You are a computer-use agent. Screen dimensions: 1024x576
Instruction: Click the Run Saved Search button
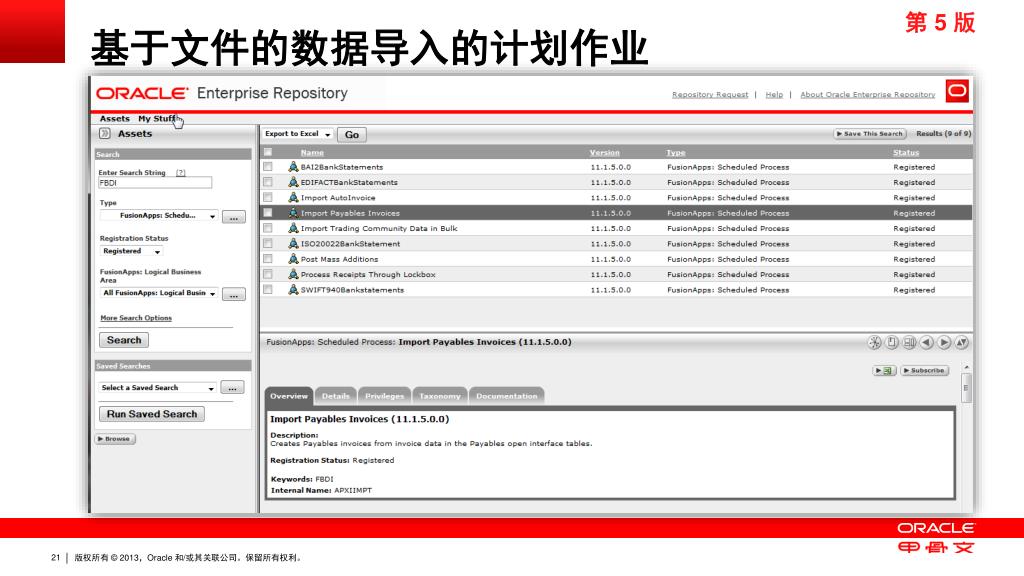point(152,414)
